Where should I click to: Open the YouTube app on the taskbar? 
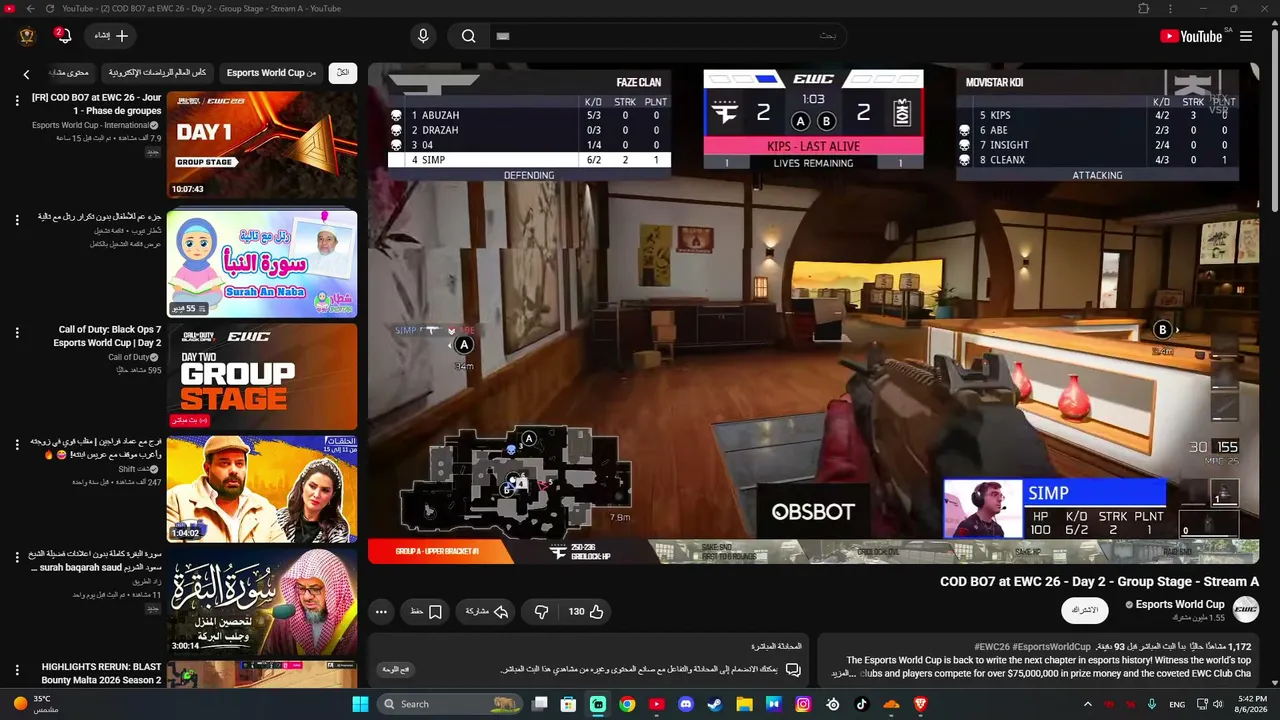(x=657, y=704)
